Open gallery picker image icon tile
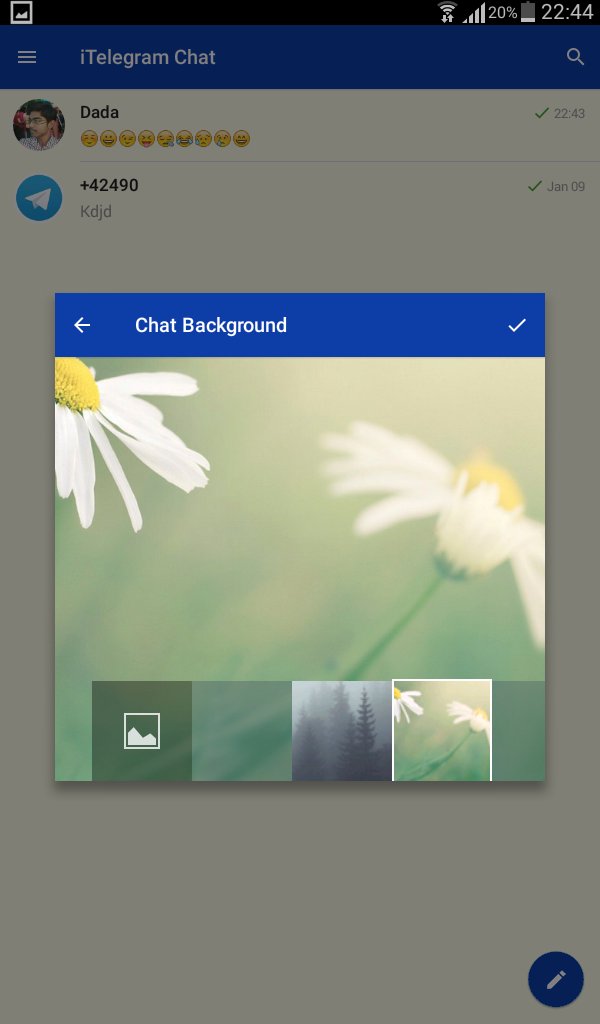Screen dimensions: 600x1024 pos(142,731)
